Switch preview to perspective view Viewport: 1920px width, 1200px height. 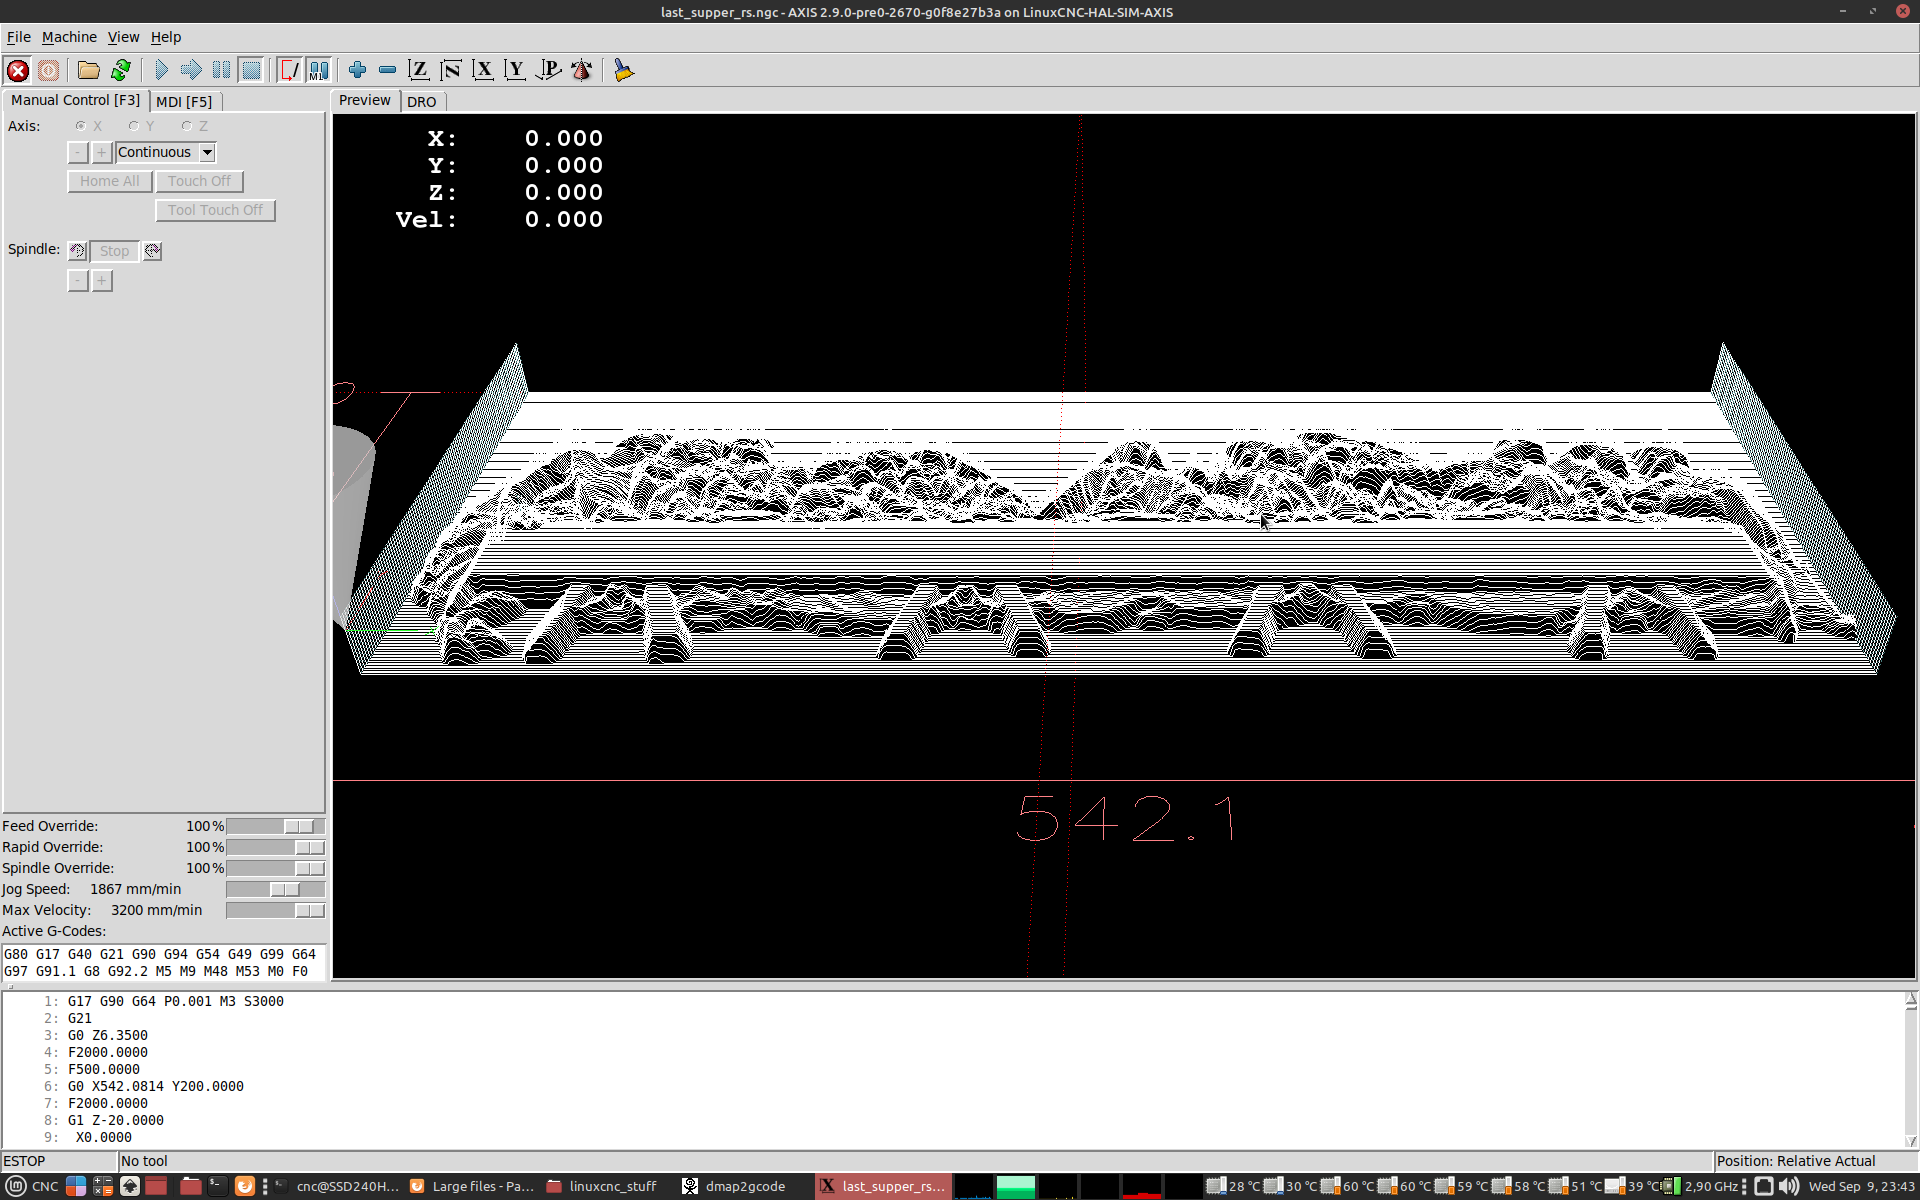click(x=548, y=70)
